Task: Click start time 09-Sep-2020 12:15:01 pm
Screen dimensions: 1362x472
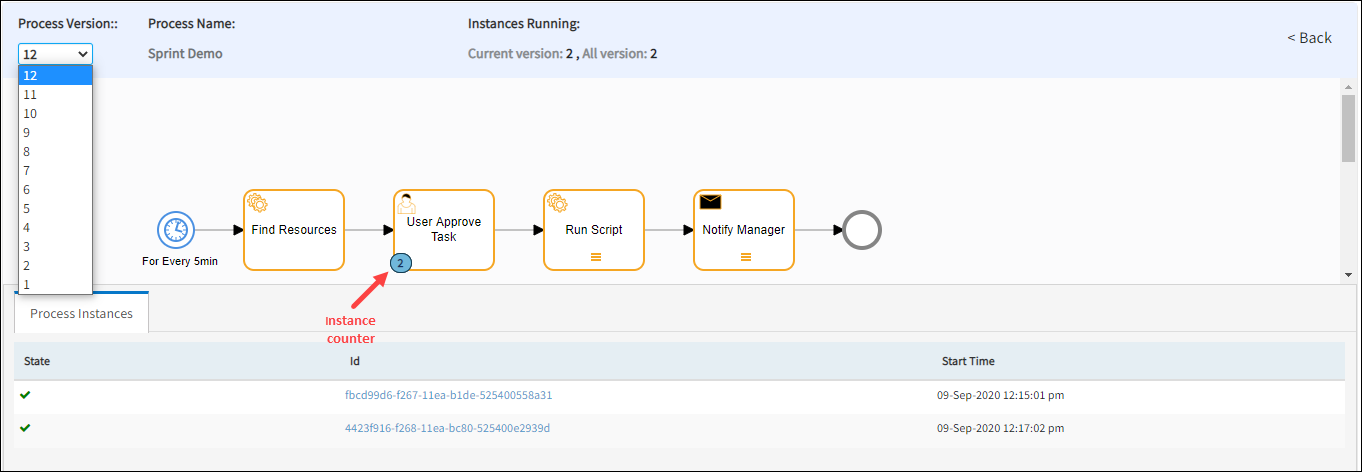Action: pos(1000,395)
